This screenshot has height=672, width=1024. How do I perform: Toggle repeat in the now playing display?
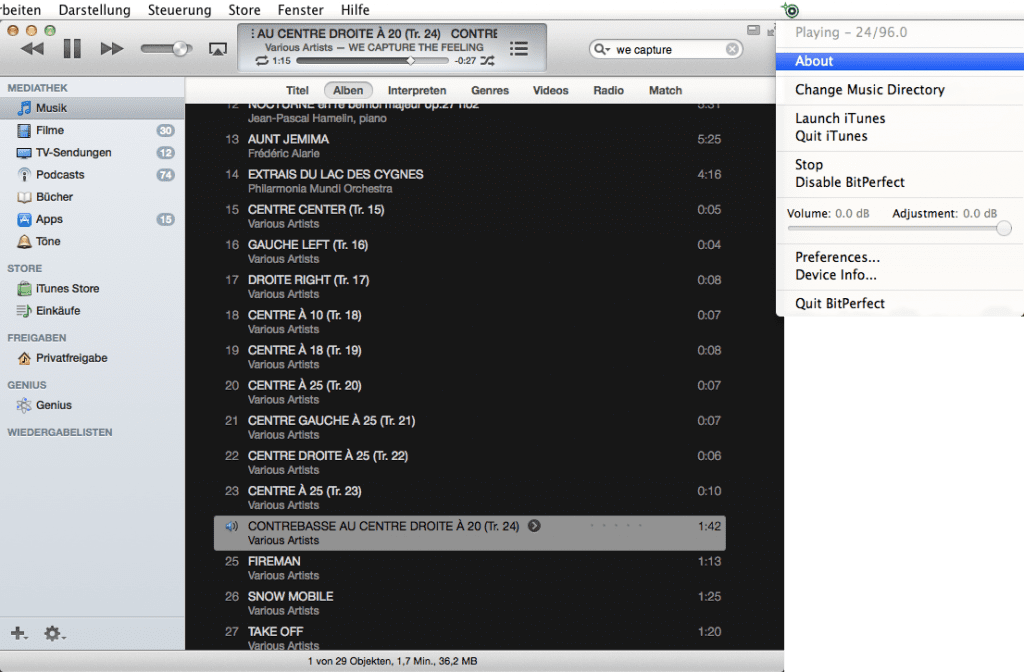[x=262, y=61]
